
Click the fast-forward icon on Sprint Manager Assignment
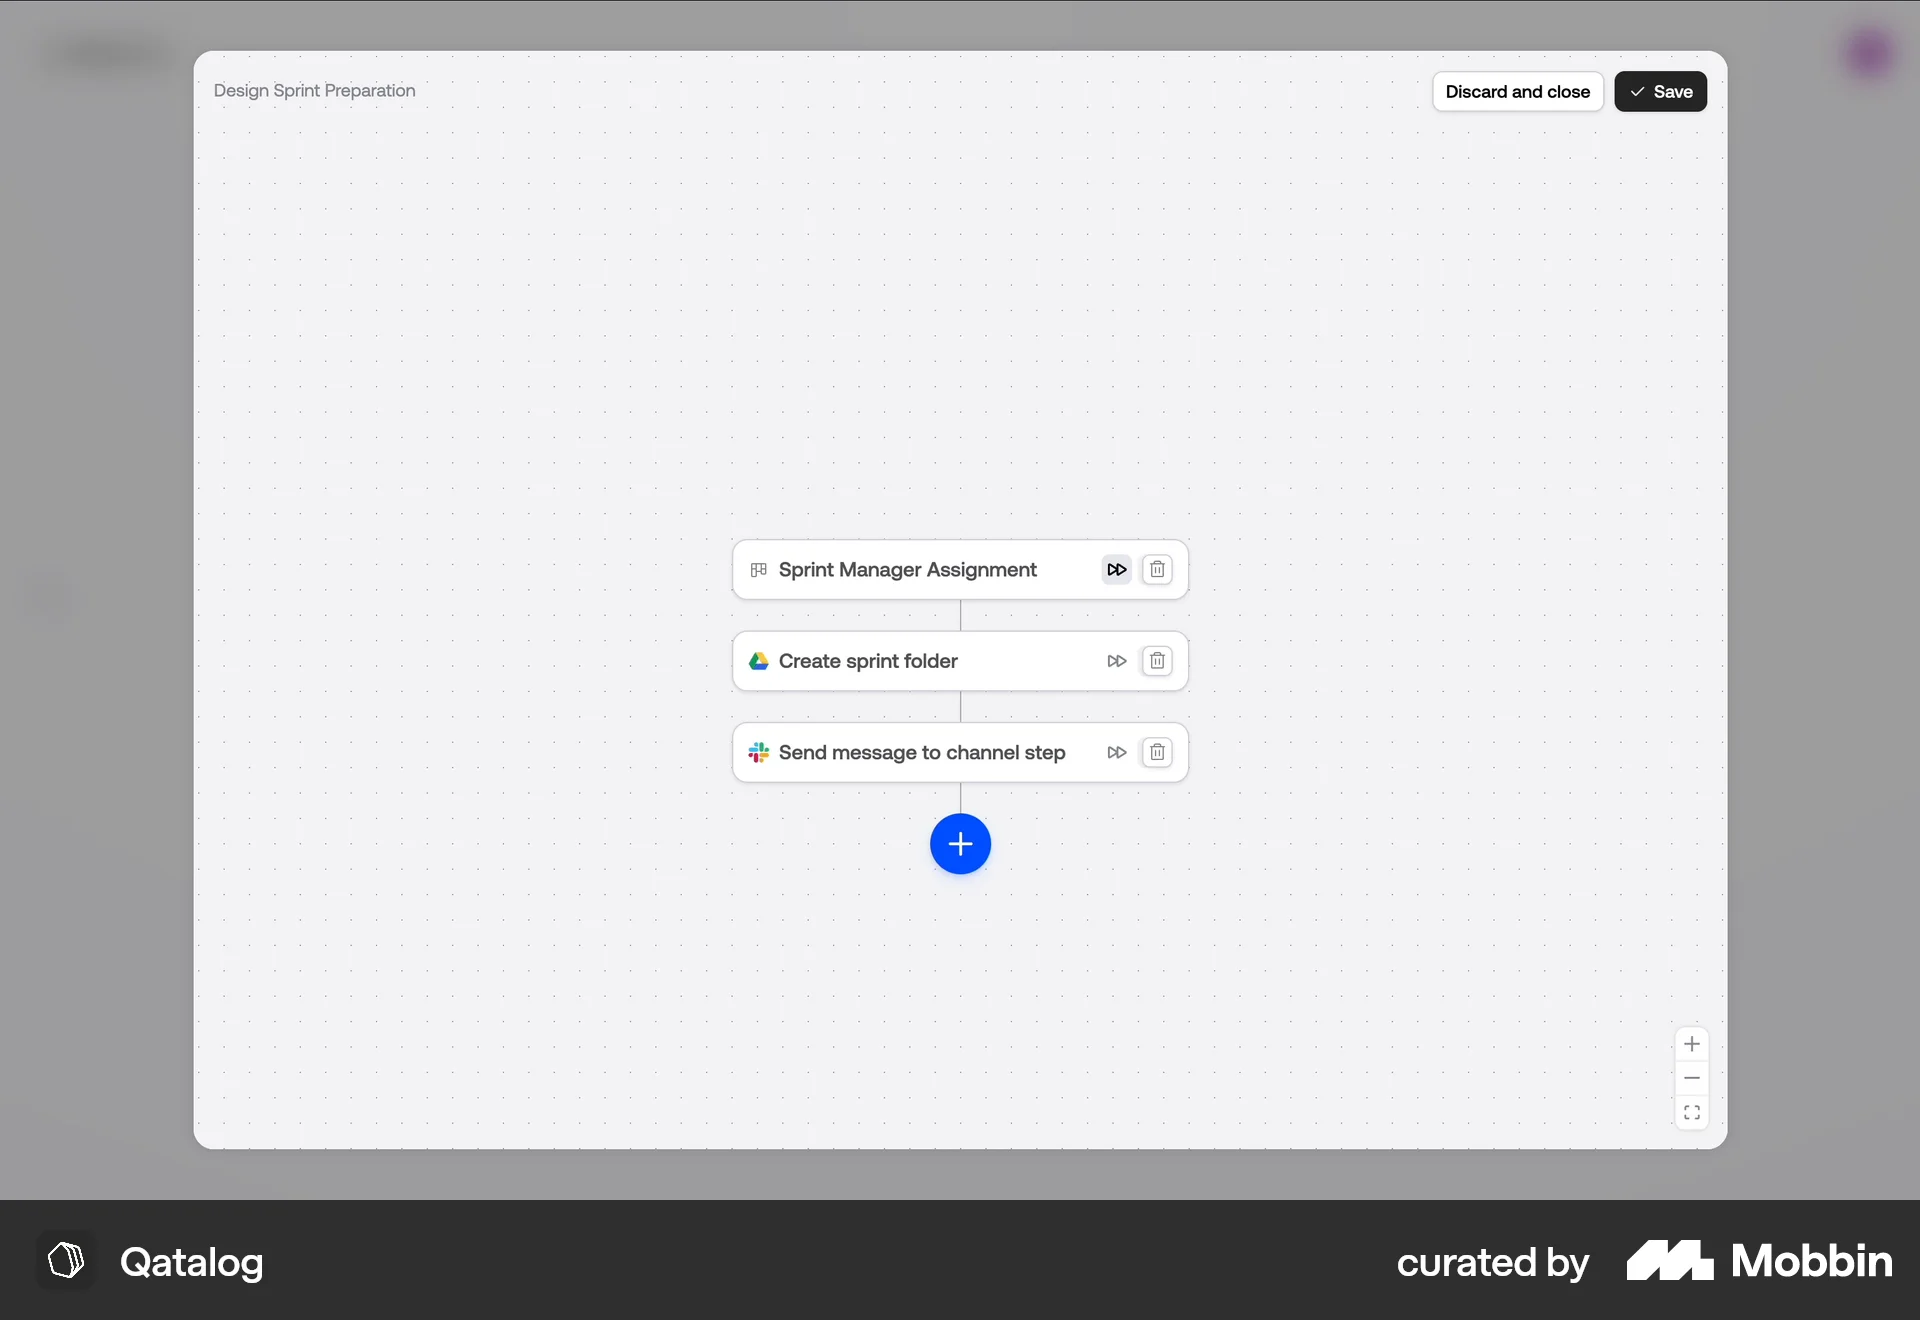(1116, 569)
